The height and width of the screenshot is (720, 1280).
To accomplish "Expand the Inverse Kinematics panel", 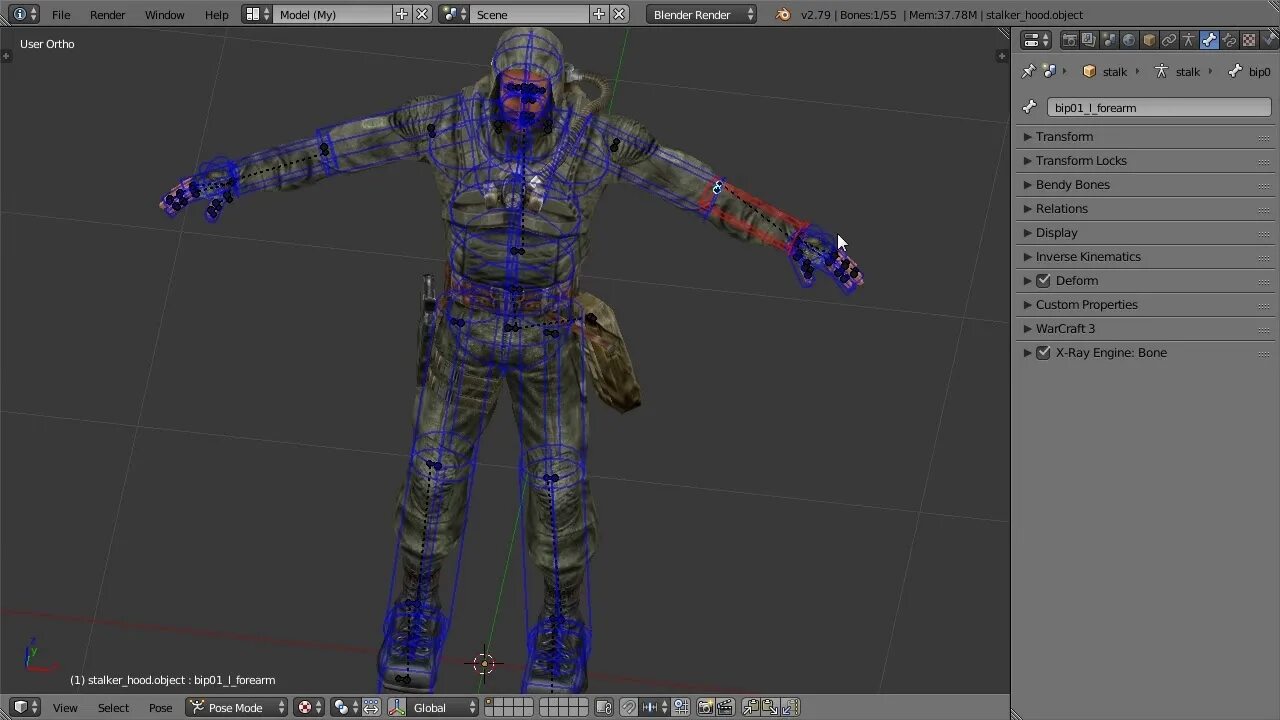I will click(x=1087, y=257).
